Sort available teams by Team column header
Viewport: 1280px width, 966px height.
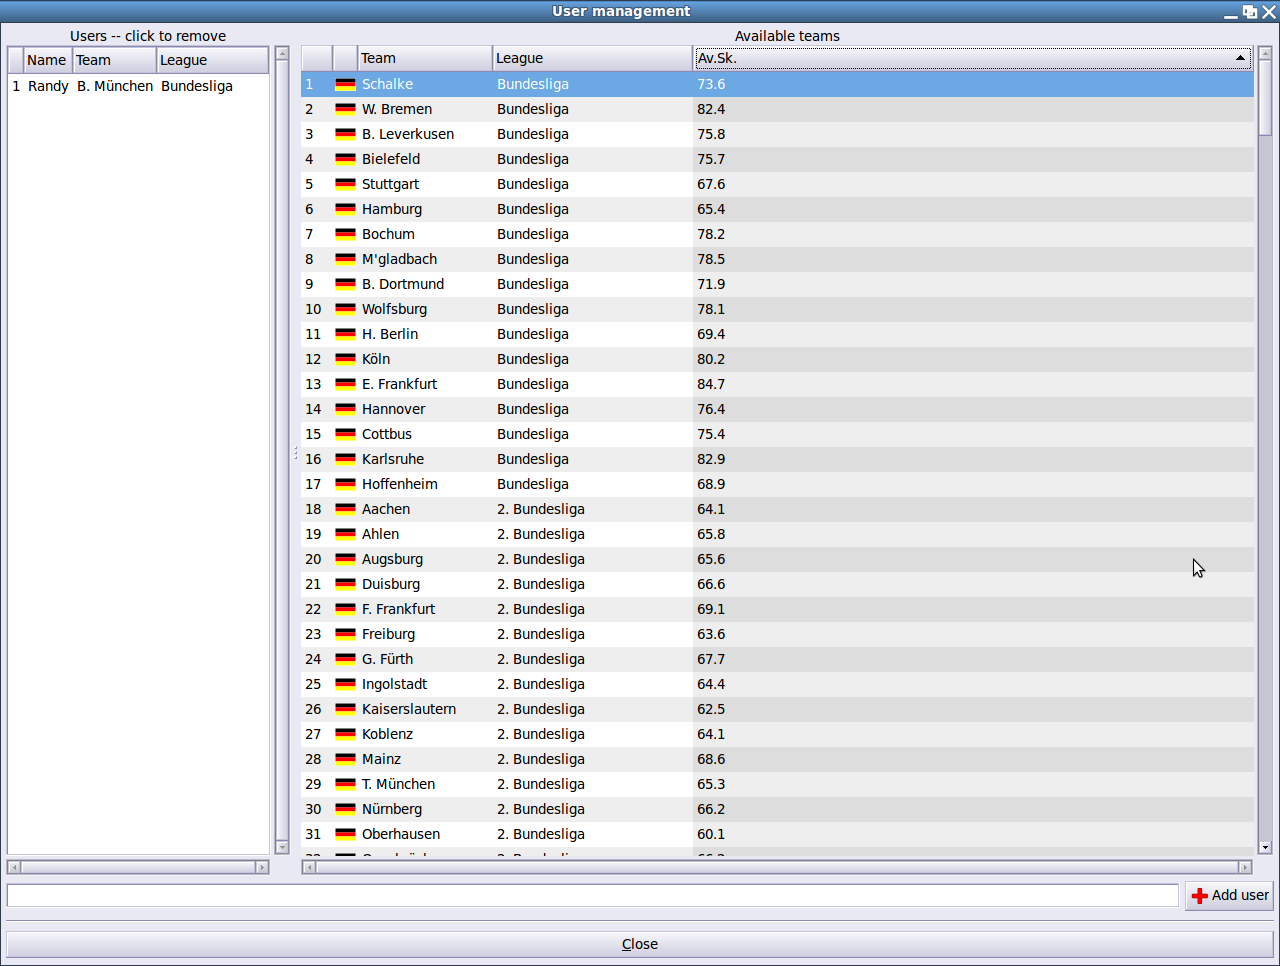click(x=425, y=58)
